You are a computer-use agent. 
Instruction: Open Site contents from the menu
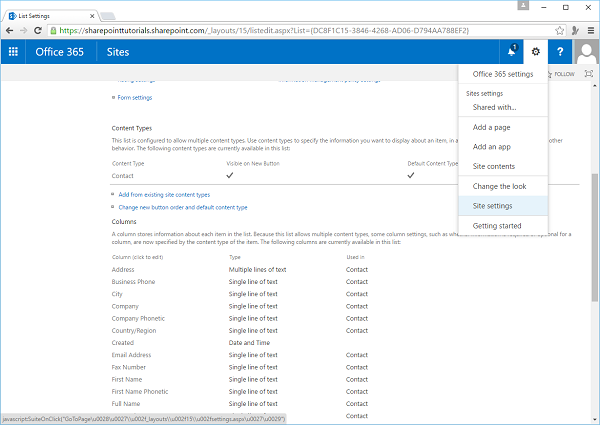point(493,165)
